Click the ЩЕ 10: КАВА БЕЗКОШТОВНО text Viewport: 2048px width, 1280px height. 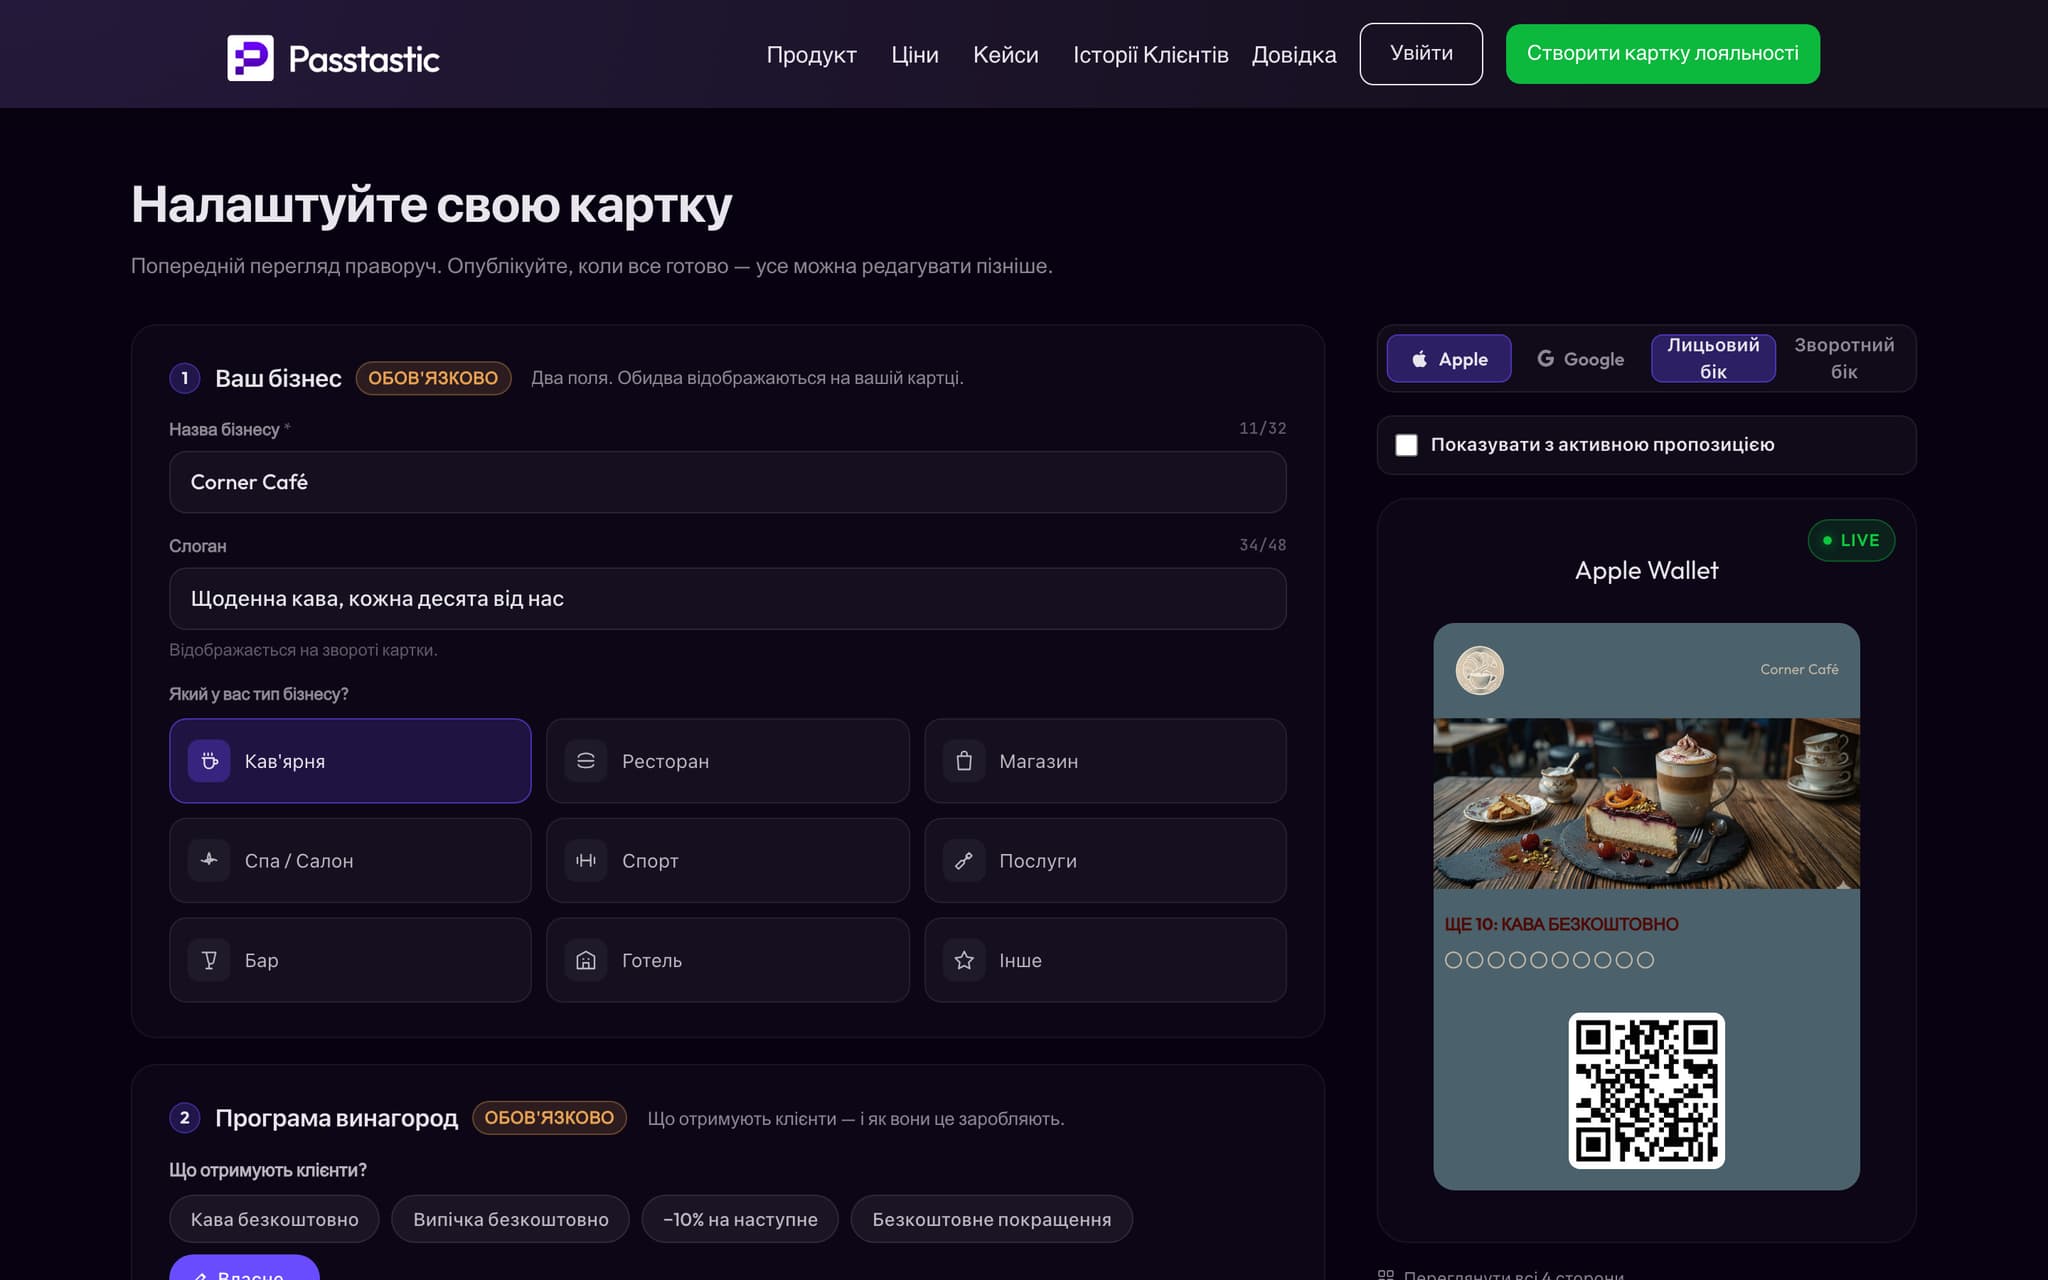pos(1561,924)
